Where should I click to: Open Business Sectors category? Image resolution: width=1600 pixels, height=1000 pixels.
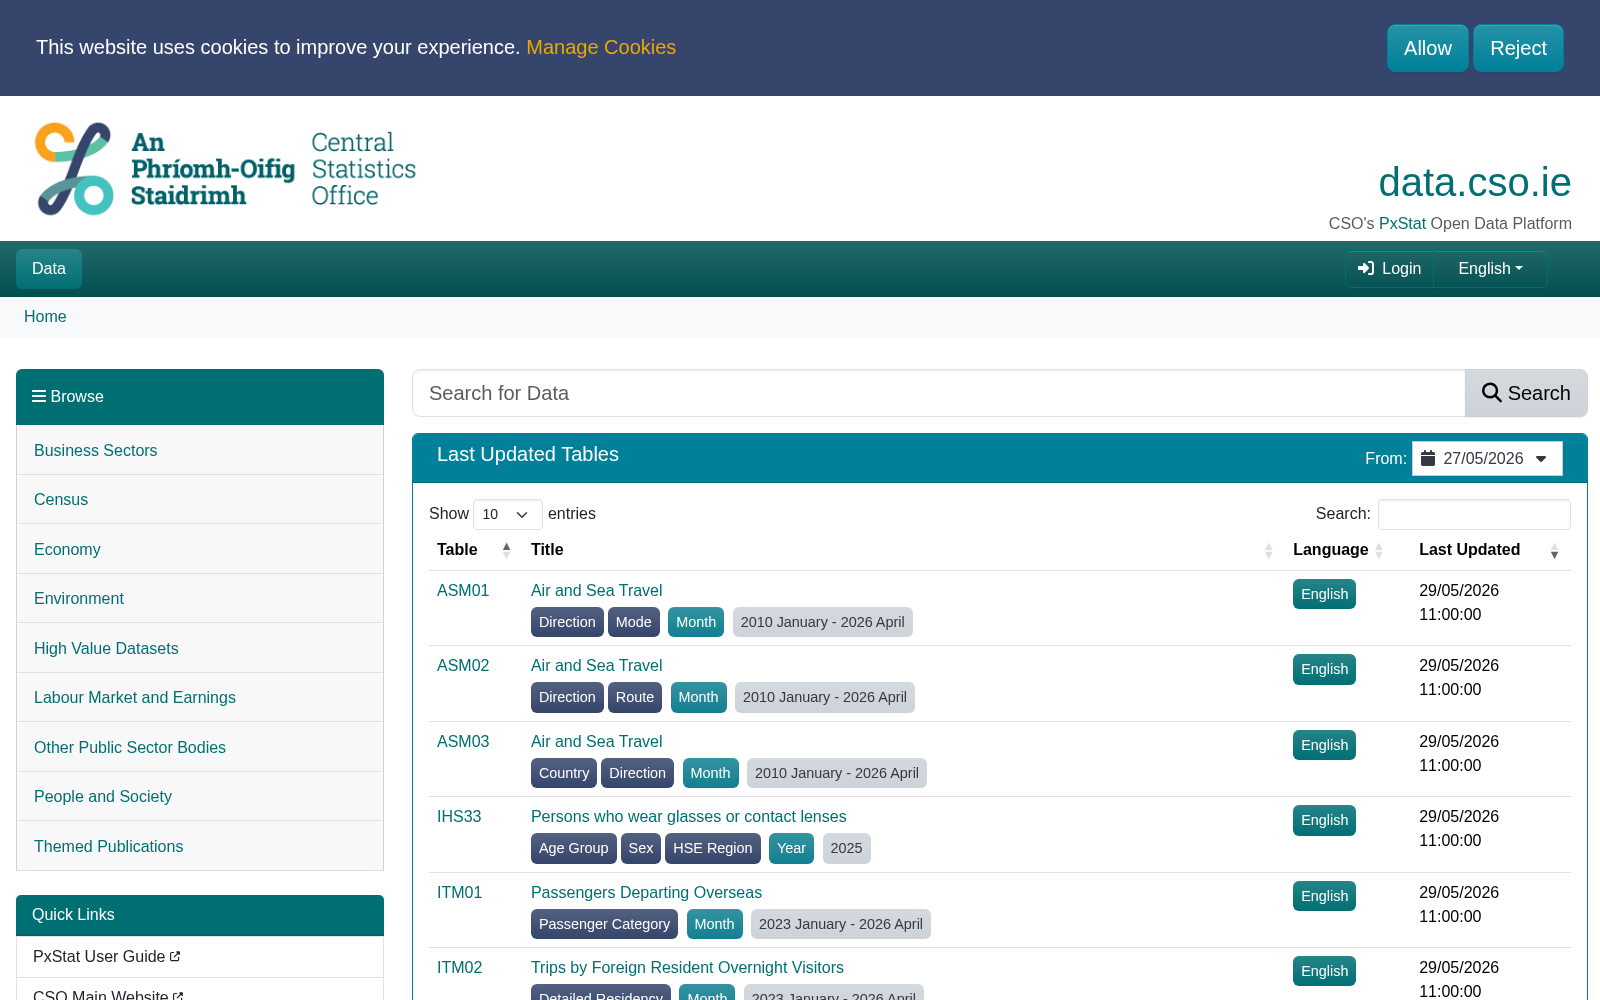click(200, 450)
